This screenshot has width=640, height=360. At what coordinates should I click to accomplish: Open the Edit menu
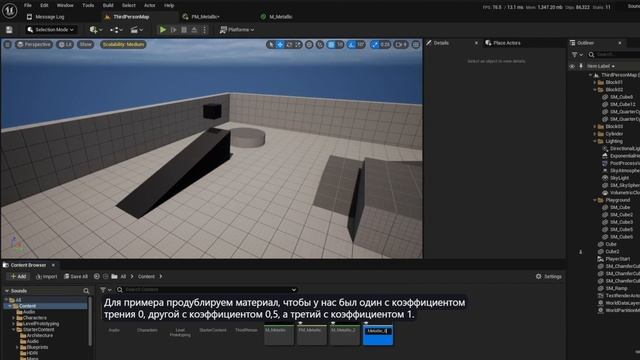(44, 5)
